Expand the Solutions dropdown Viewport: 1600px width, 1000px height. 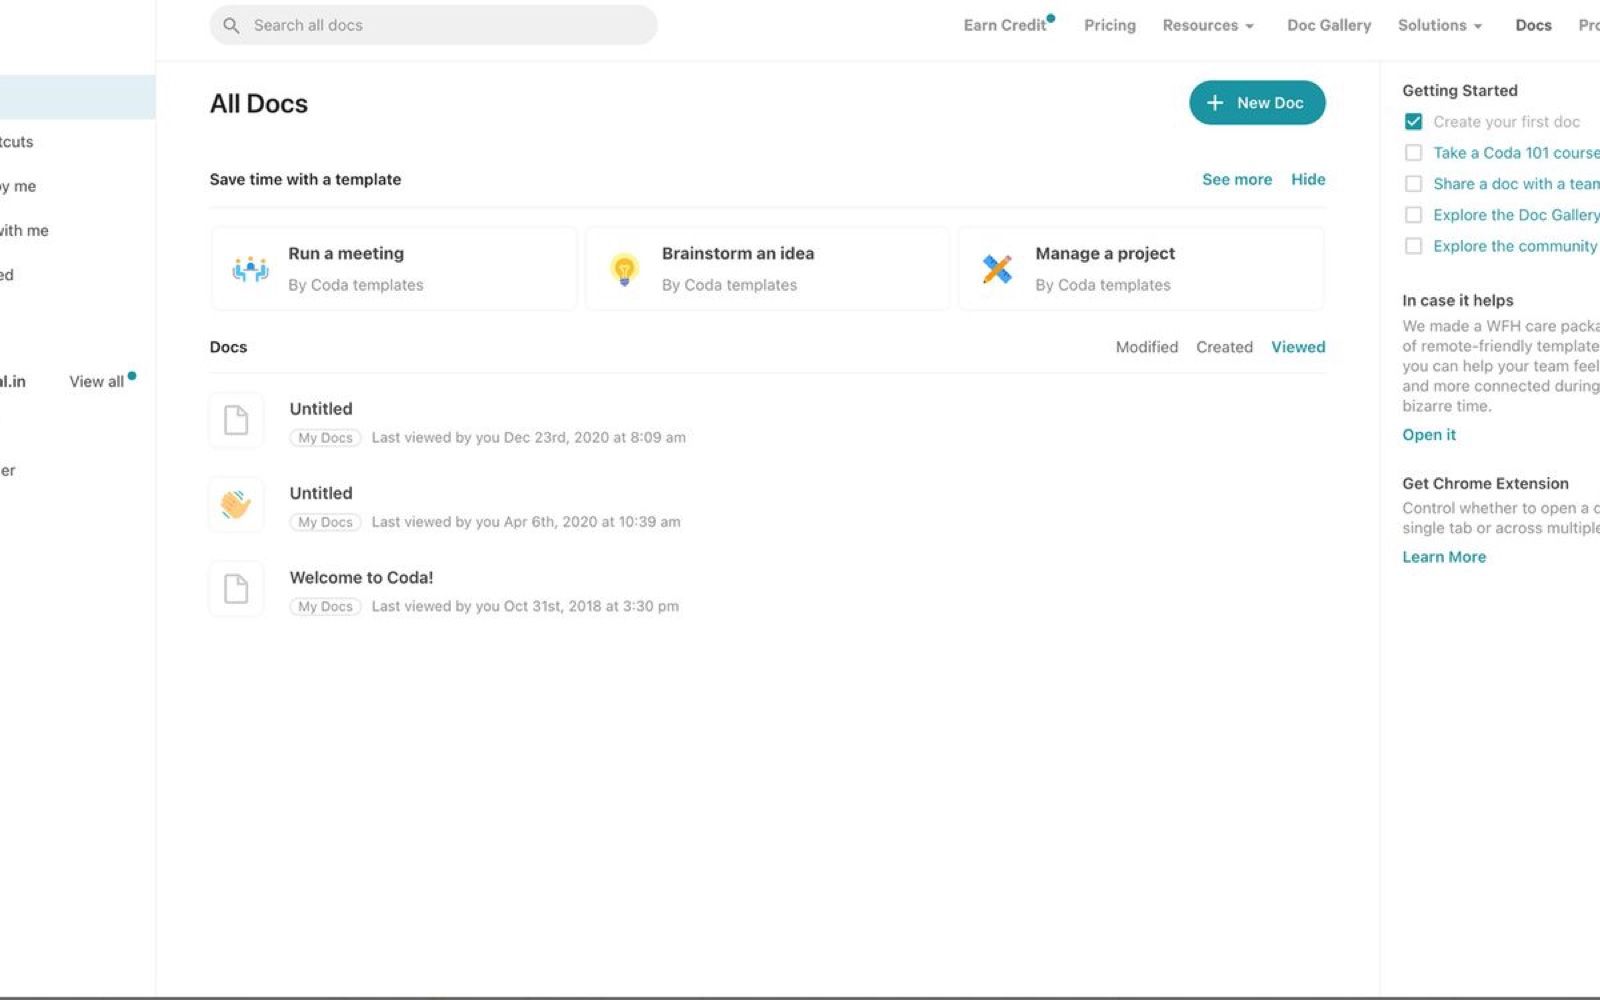1440,25
